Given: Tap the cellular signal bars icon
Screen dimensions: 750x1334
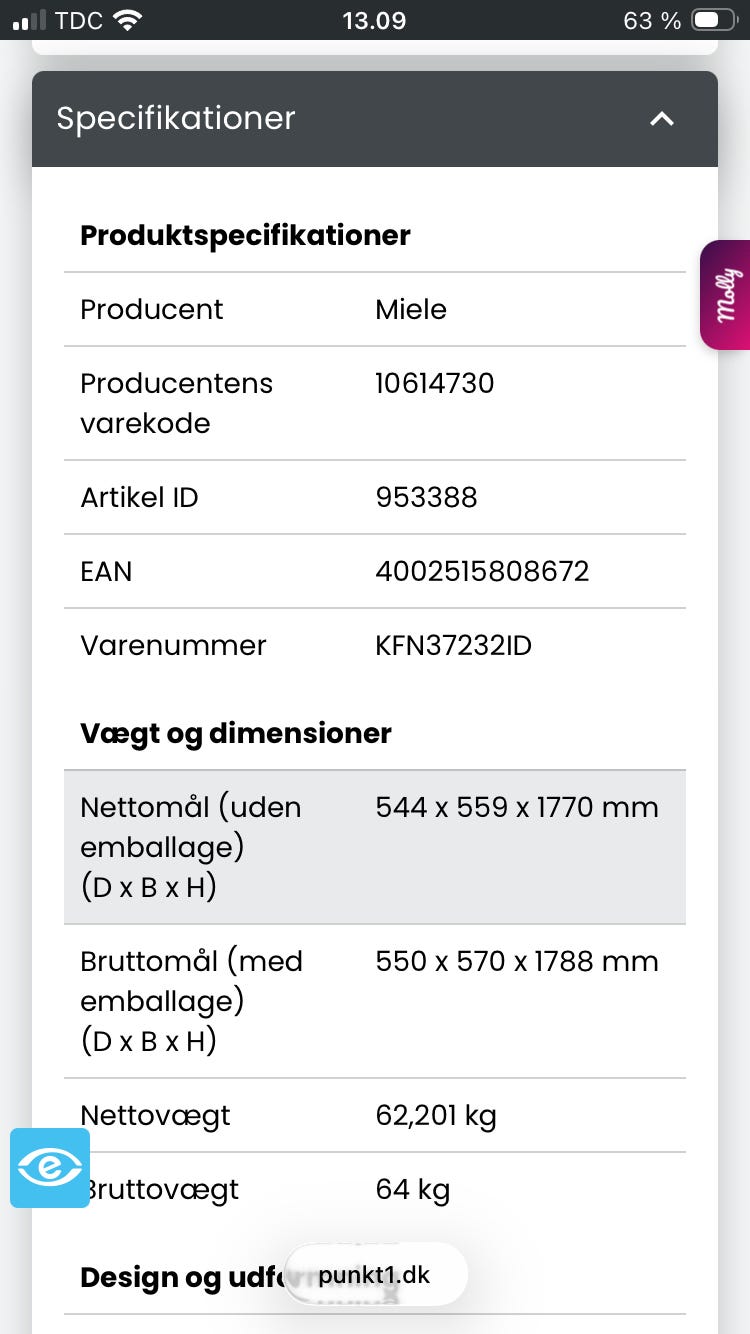Looking at the screenshot, I should pyautogui.click(x=30, y=20).
